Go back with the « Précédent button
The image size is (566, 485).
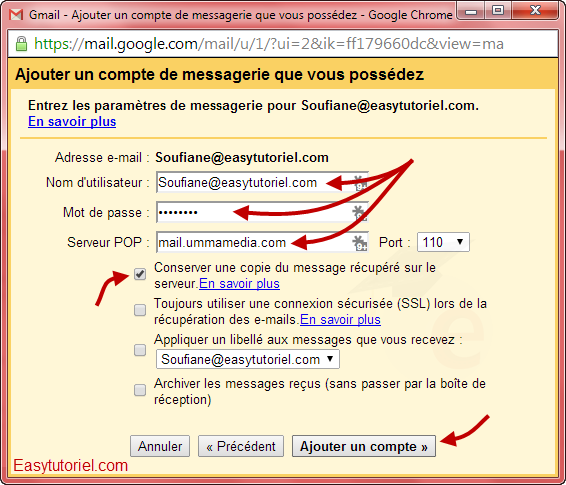point(241,446)
